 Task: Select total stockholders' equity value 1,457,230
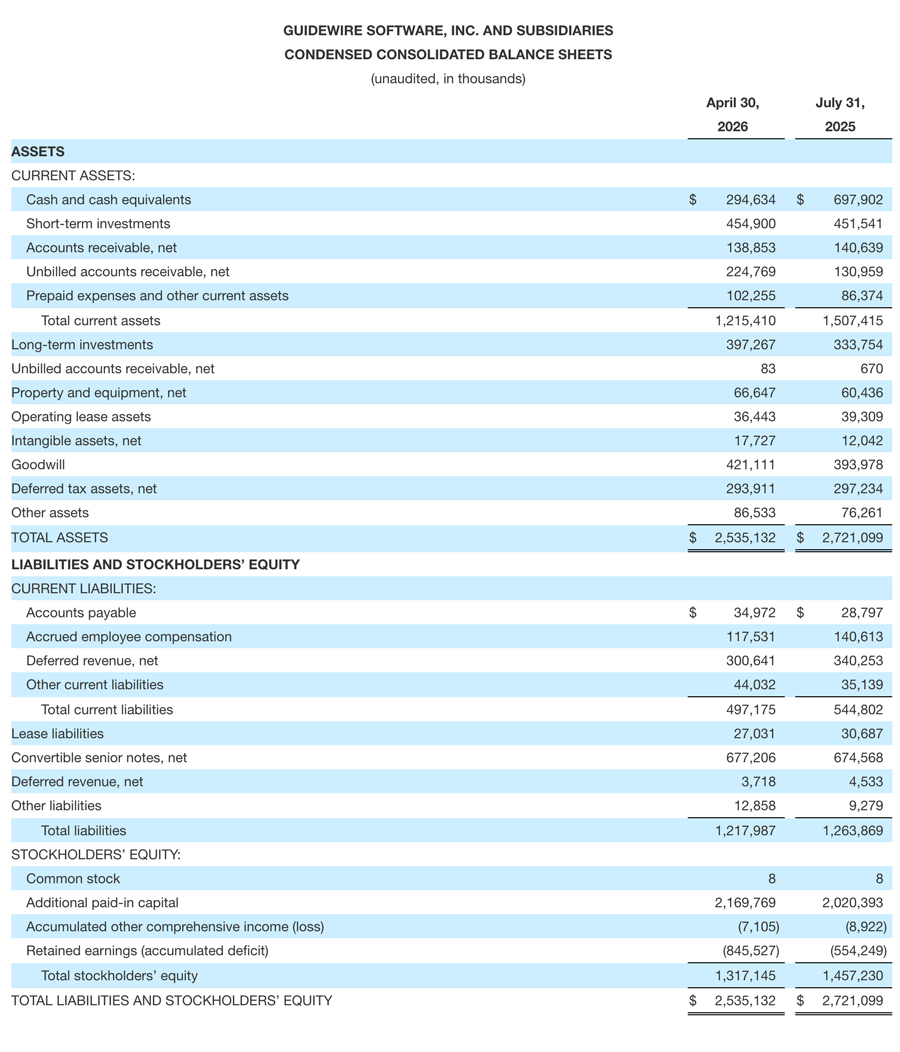tap(852, 976)
